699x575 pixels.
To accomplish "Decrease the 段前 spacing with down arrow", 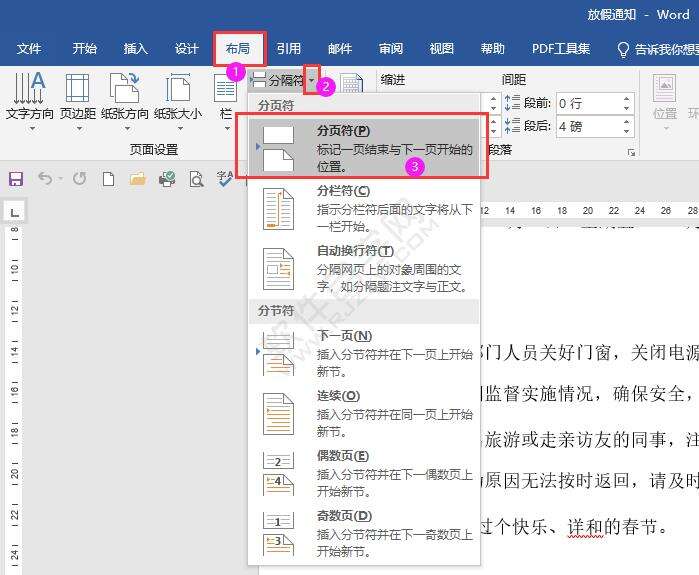I will pyautogui.click(x=626, y=108).
